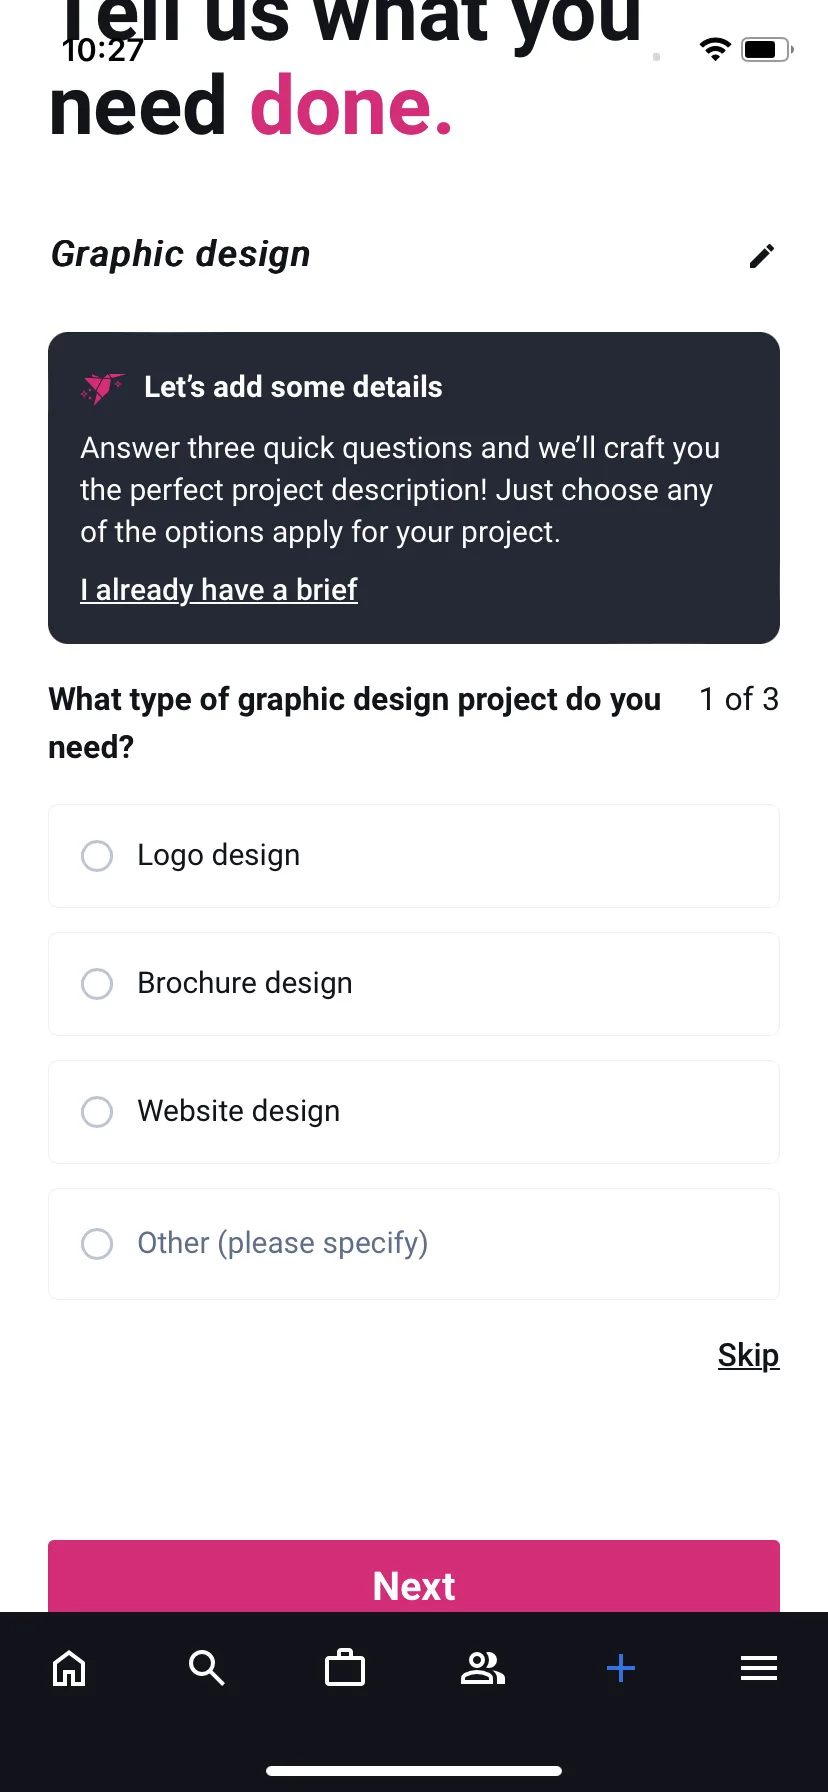Open the briefcase projects icon
Image resolution: width=828 pixels, height=1792 pixels.
click(345, 1668)
